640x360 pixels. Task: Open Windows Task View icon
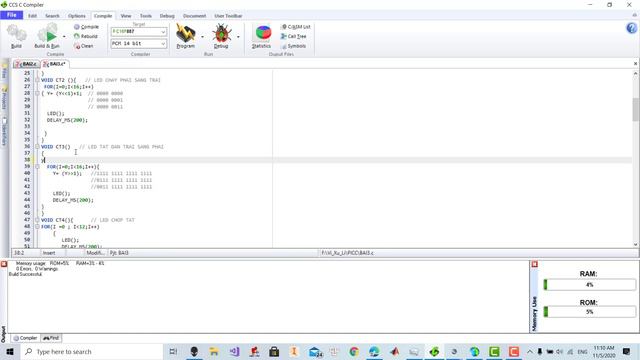point(173,351)
